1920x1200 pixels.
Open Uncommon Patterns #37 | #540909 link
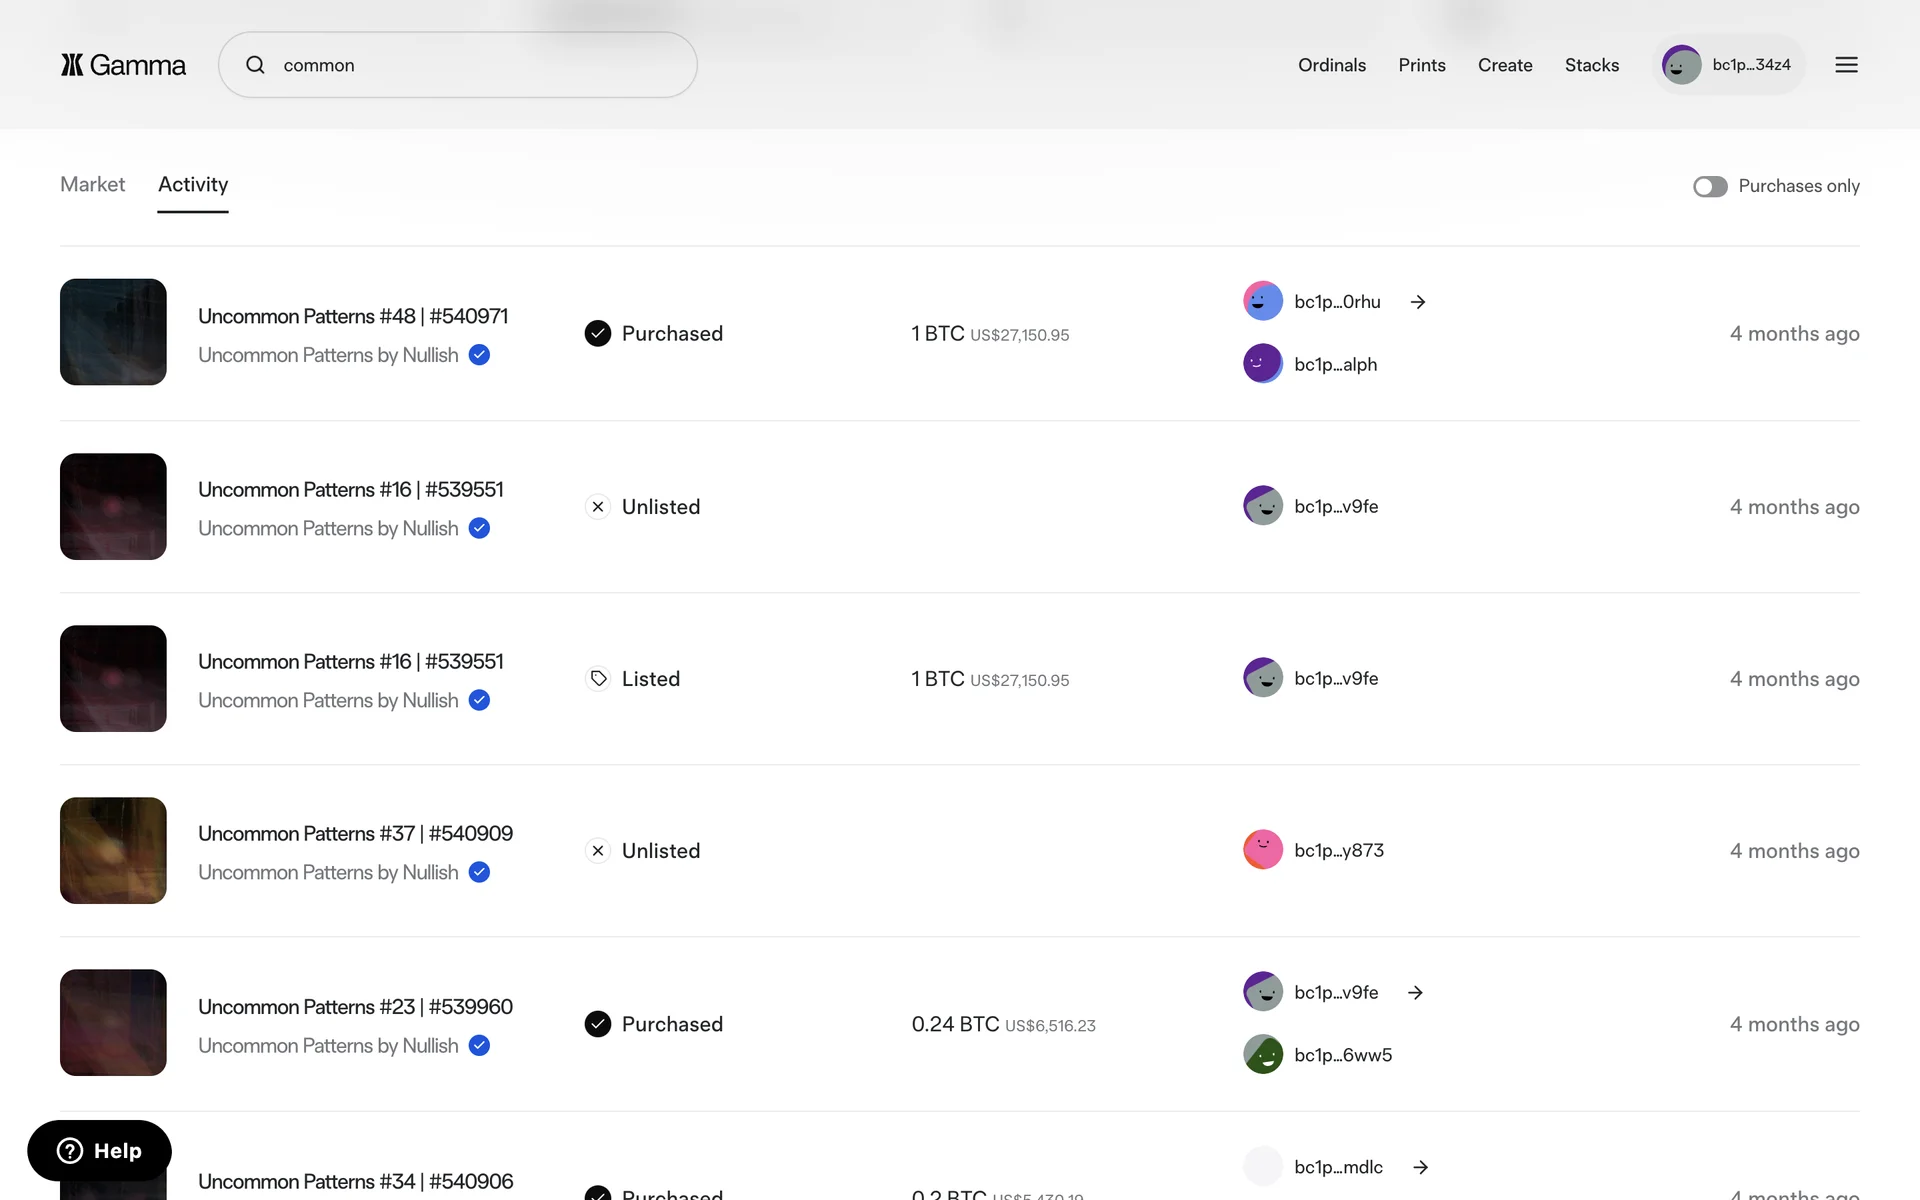(355, 833)
